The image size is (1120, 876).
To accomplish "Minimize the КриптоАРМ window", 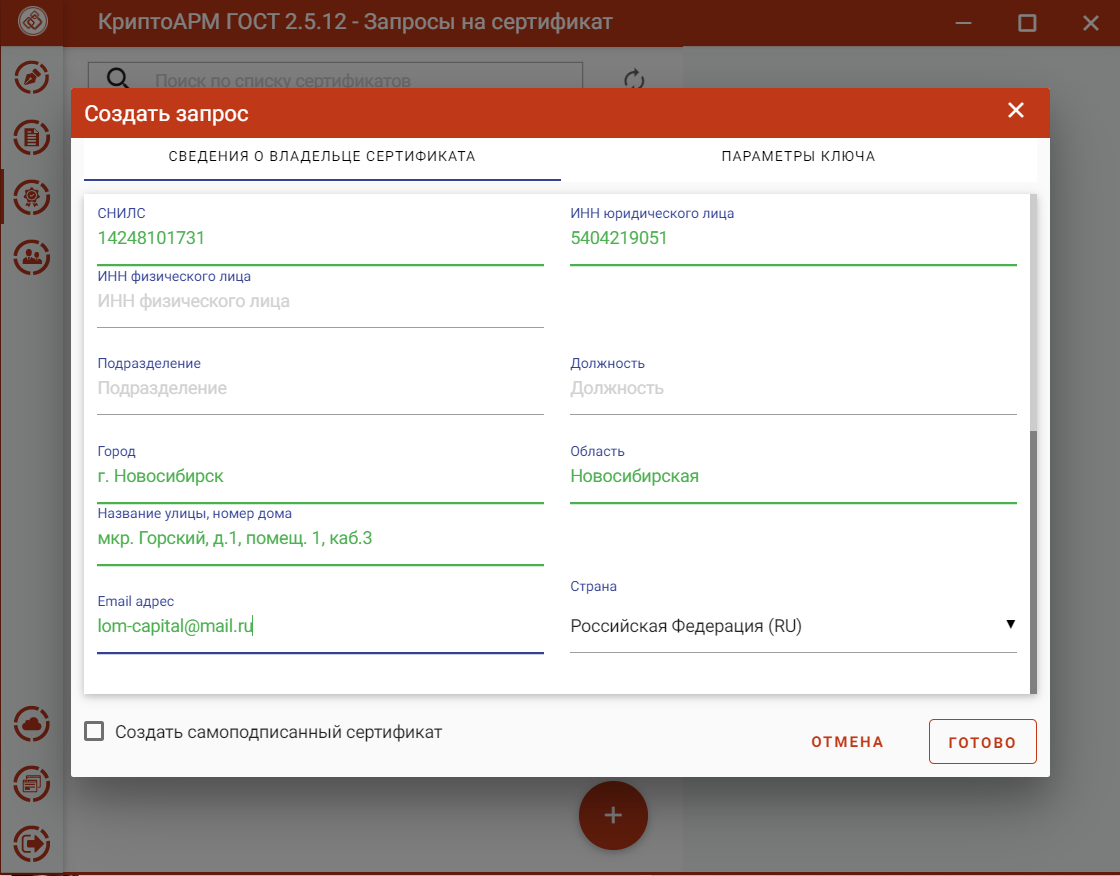I will pyautogui.click(x=964, y=23).
